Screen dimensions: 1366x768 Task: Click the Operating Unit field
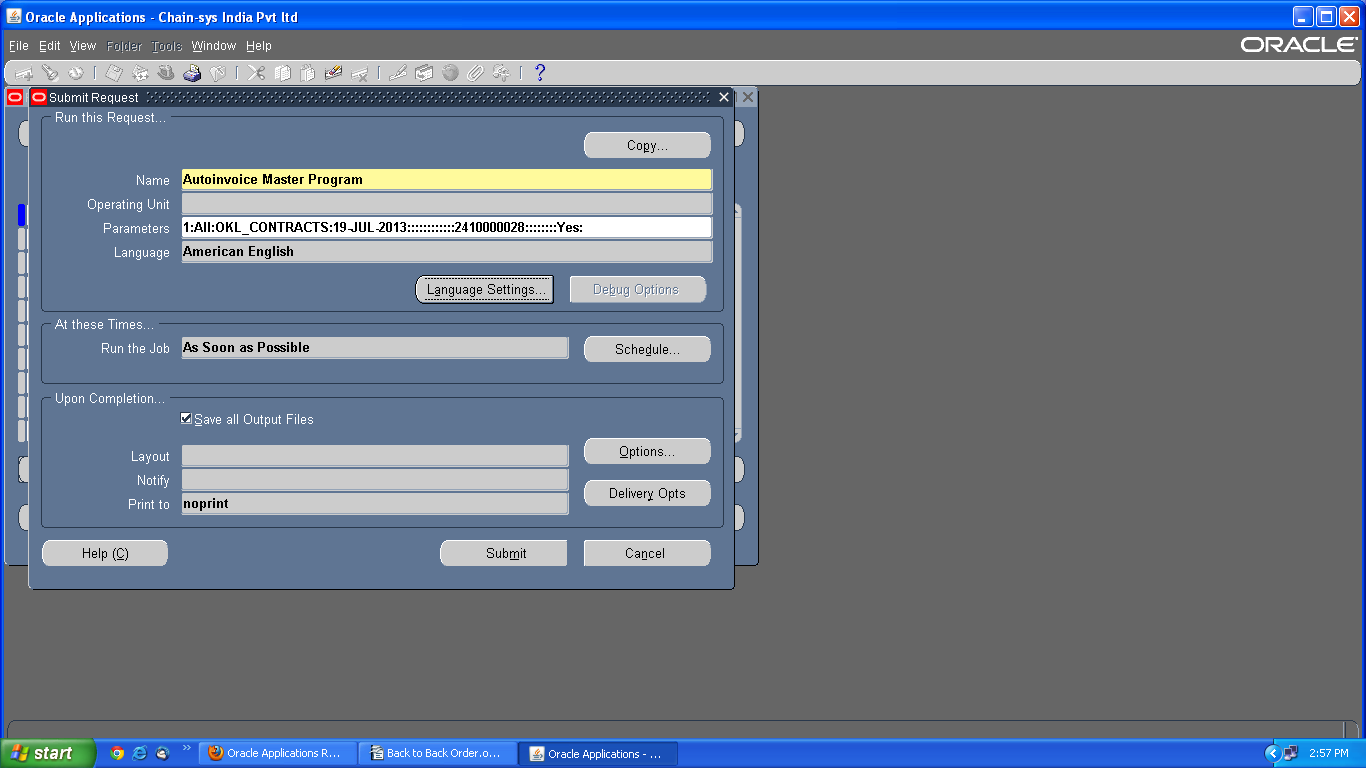pyautogui.click(x=446, y=204)
